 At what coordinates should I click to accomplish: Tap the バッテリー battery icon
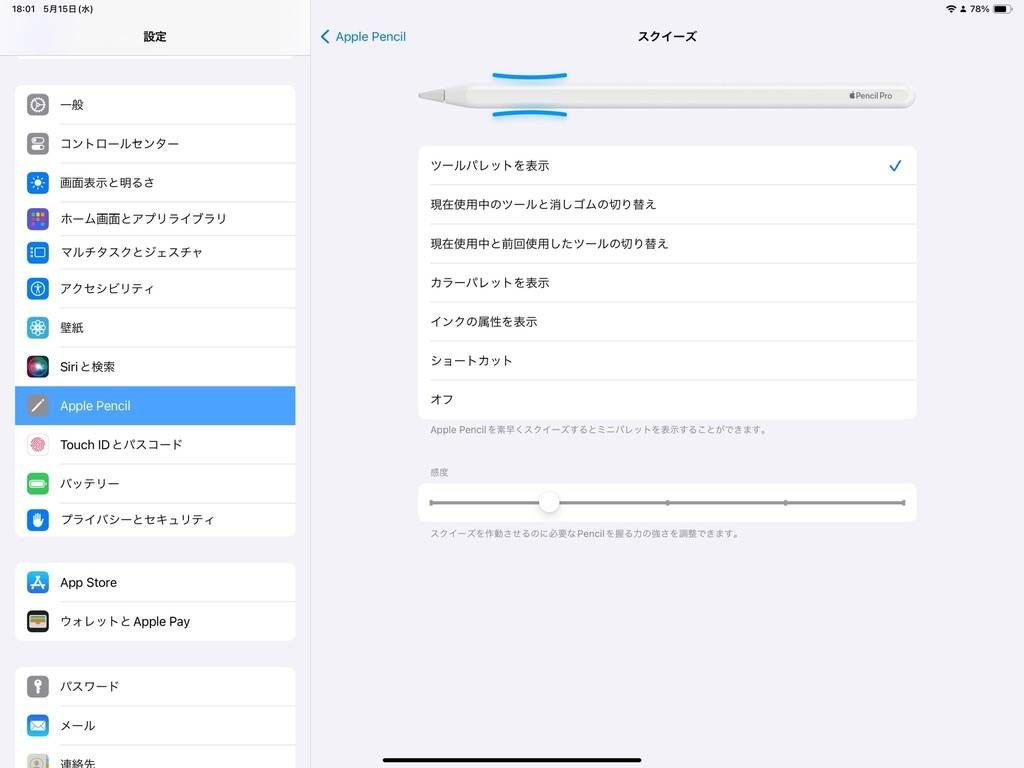pyautogui.click(x=38, y=484)
